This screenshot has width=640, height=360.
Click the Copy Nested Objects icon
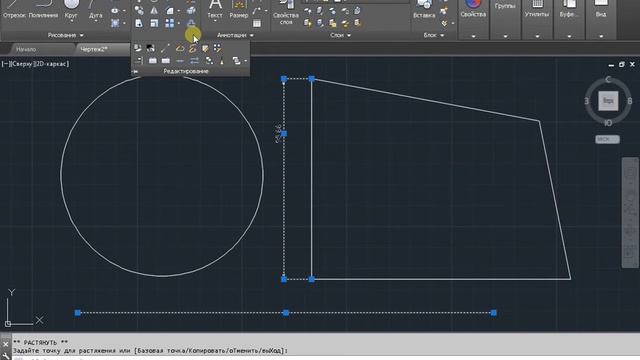pos(209,60)
